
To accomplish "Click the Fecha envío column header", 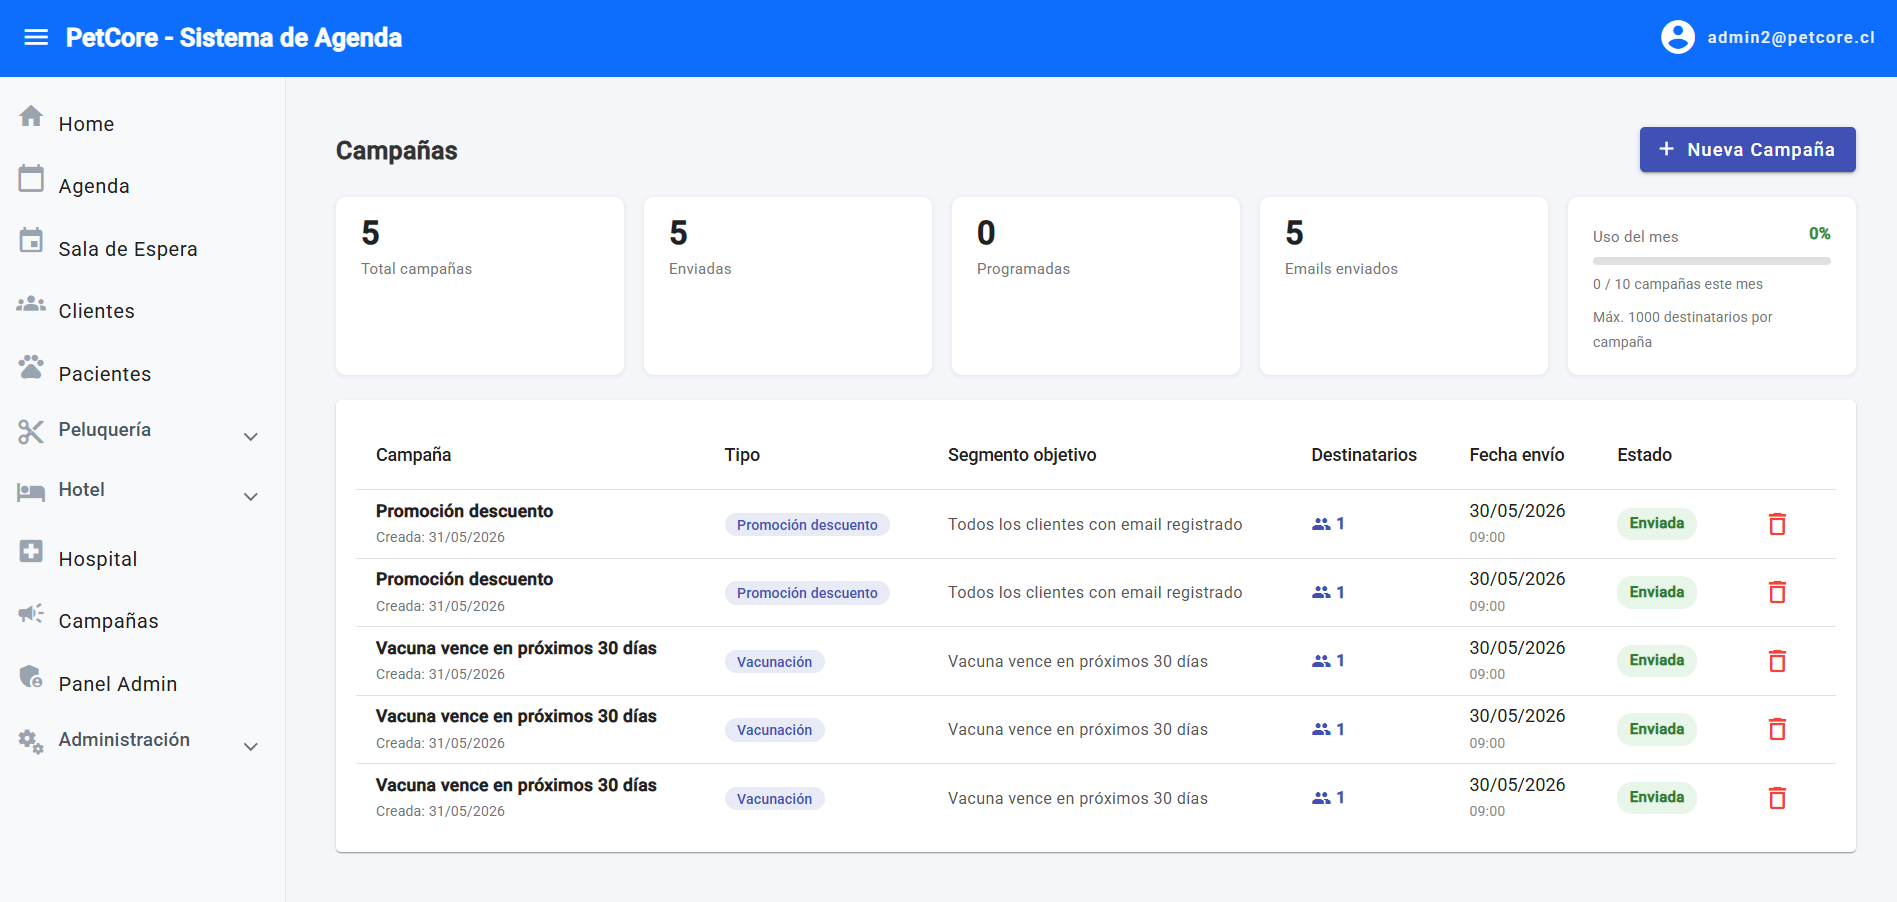I will pos(1516,455).
